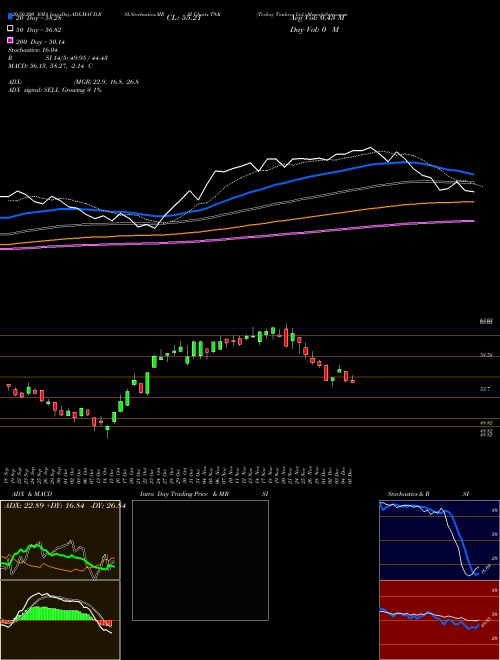Click the 'Stochastics & R' panel title
The image size is (500, 660).
409,494
